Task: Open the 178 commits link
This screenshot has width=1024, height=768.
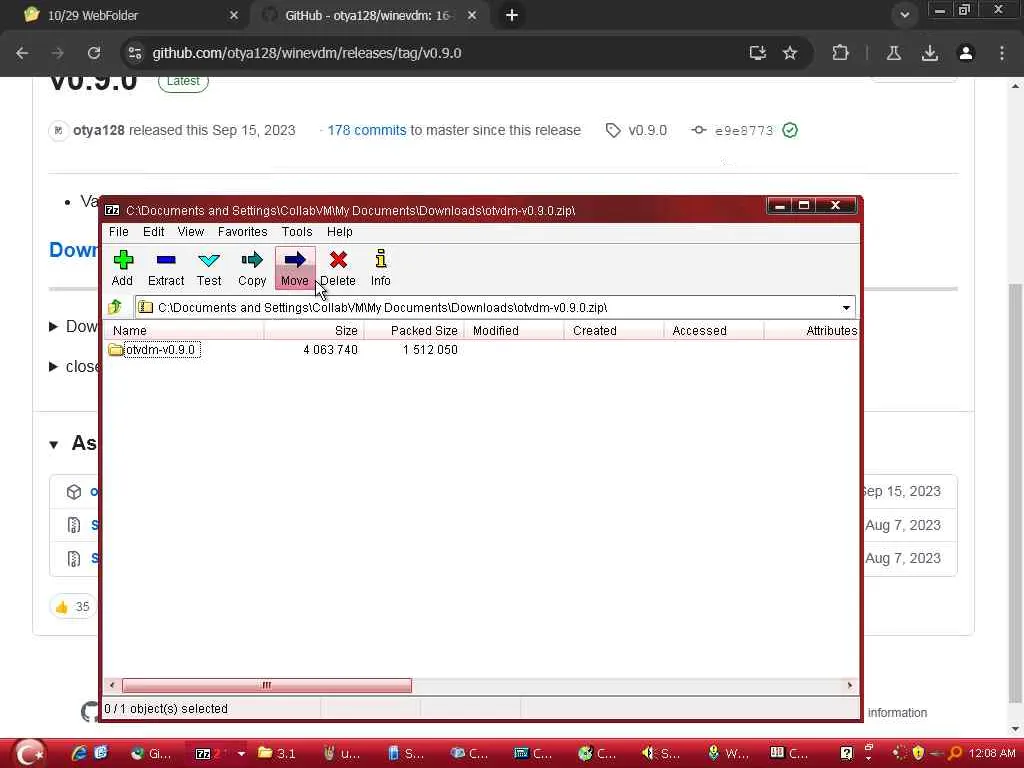Action: 366,130
